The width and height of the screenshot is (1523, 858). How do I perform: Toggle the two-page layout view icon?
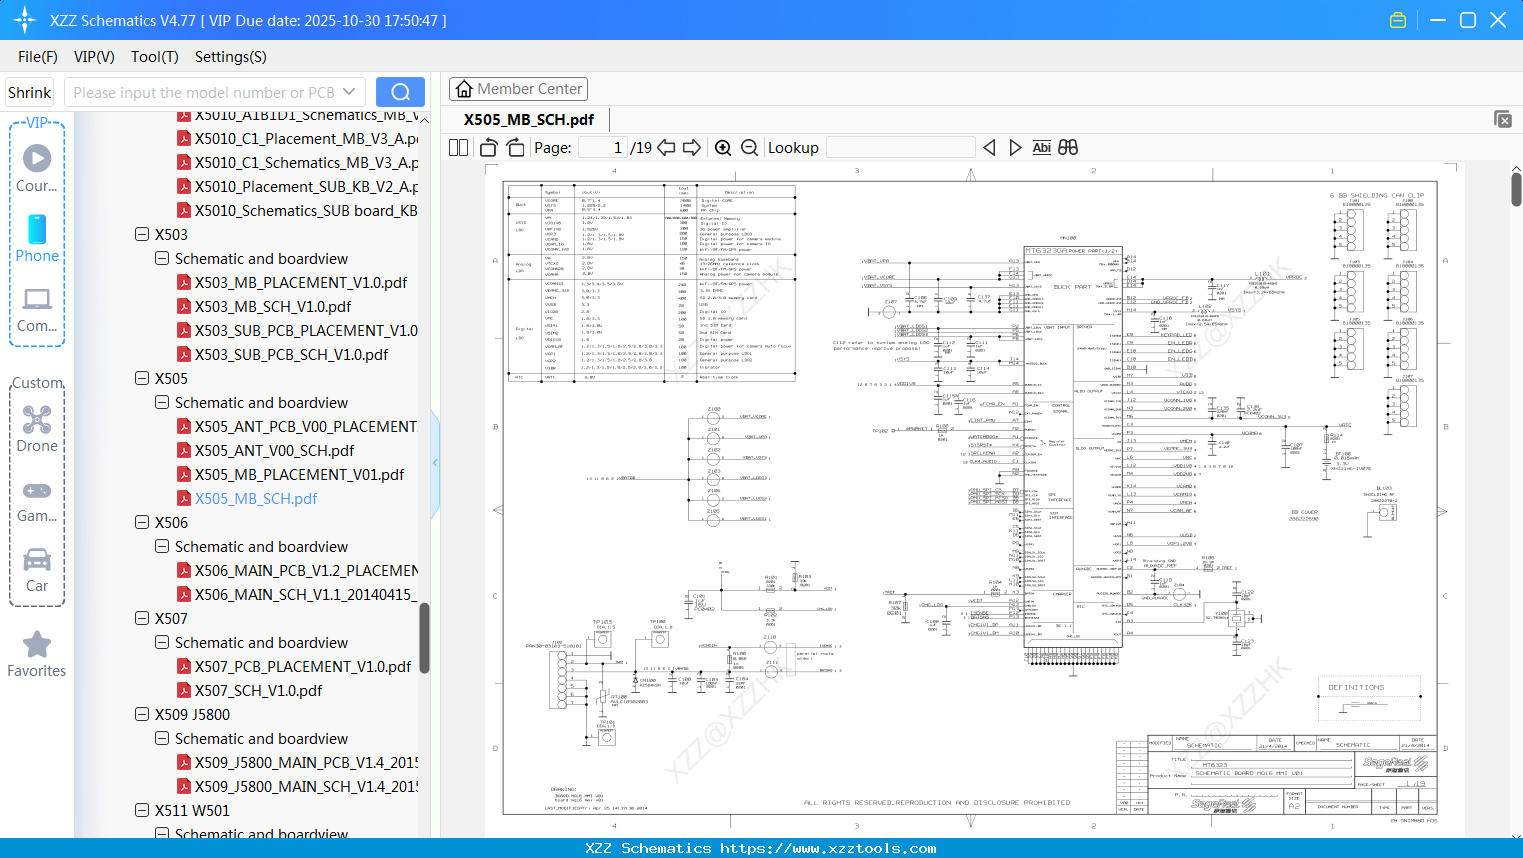(459, 148)
